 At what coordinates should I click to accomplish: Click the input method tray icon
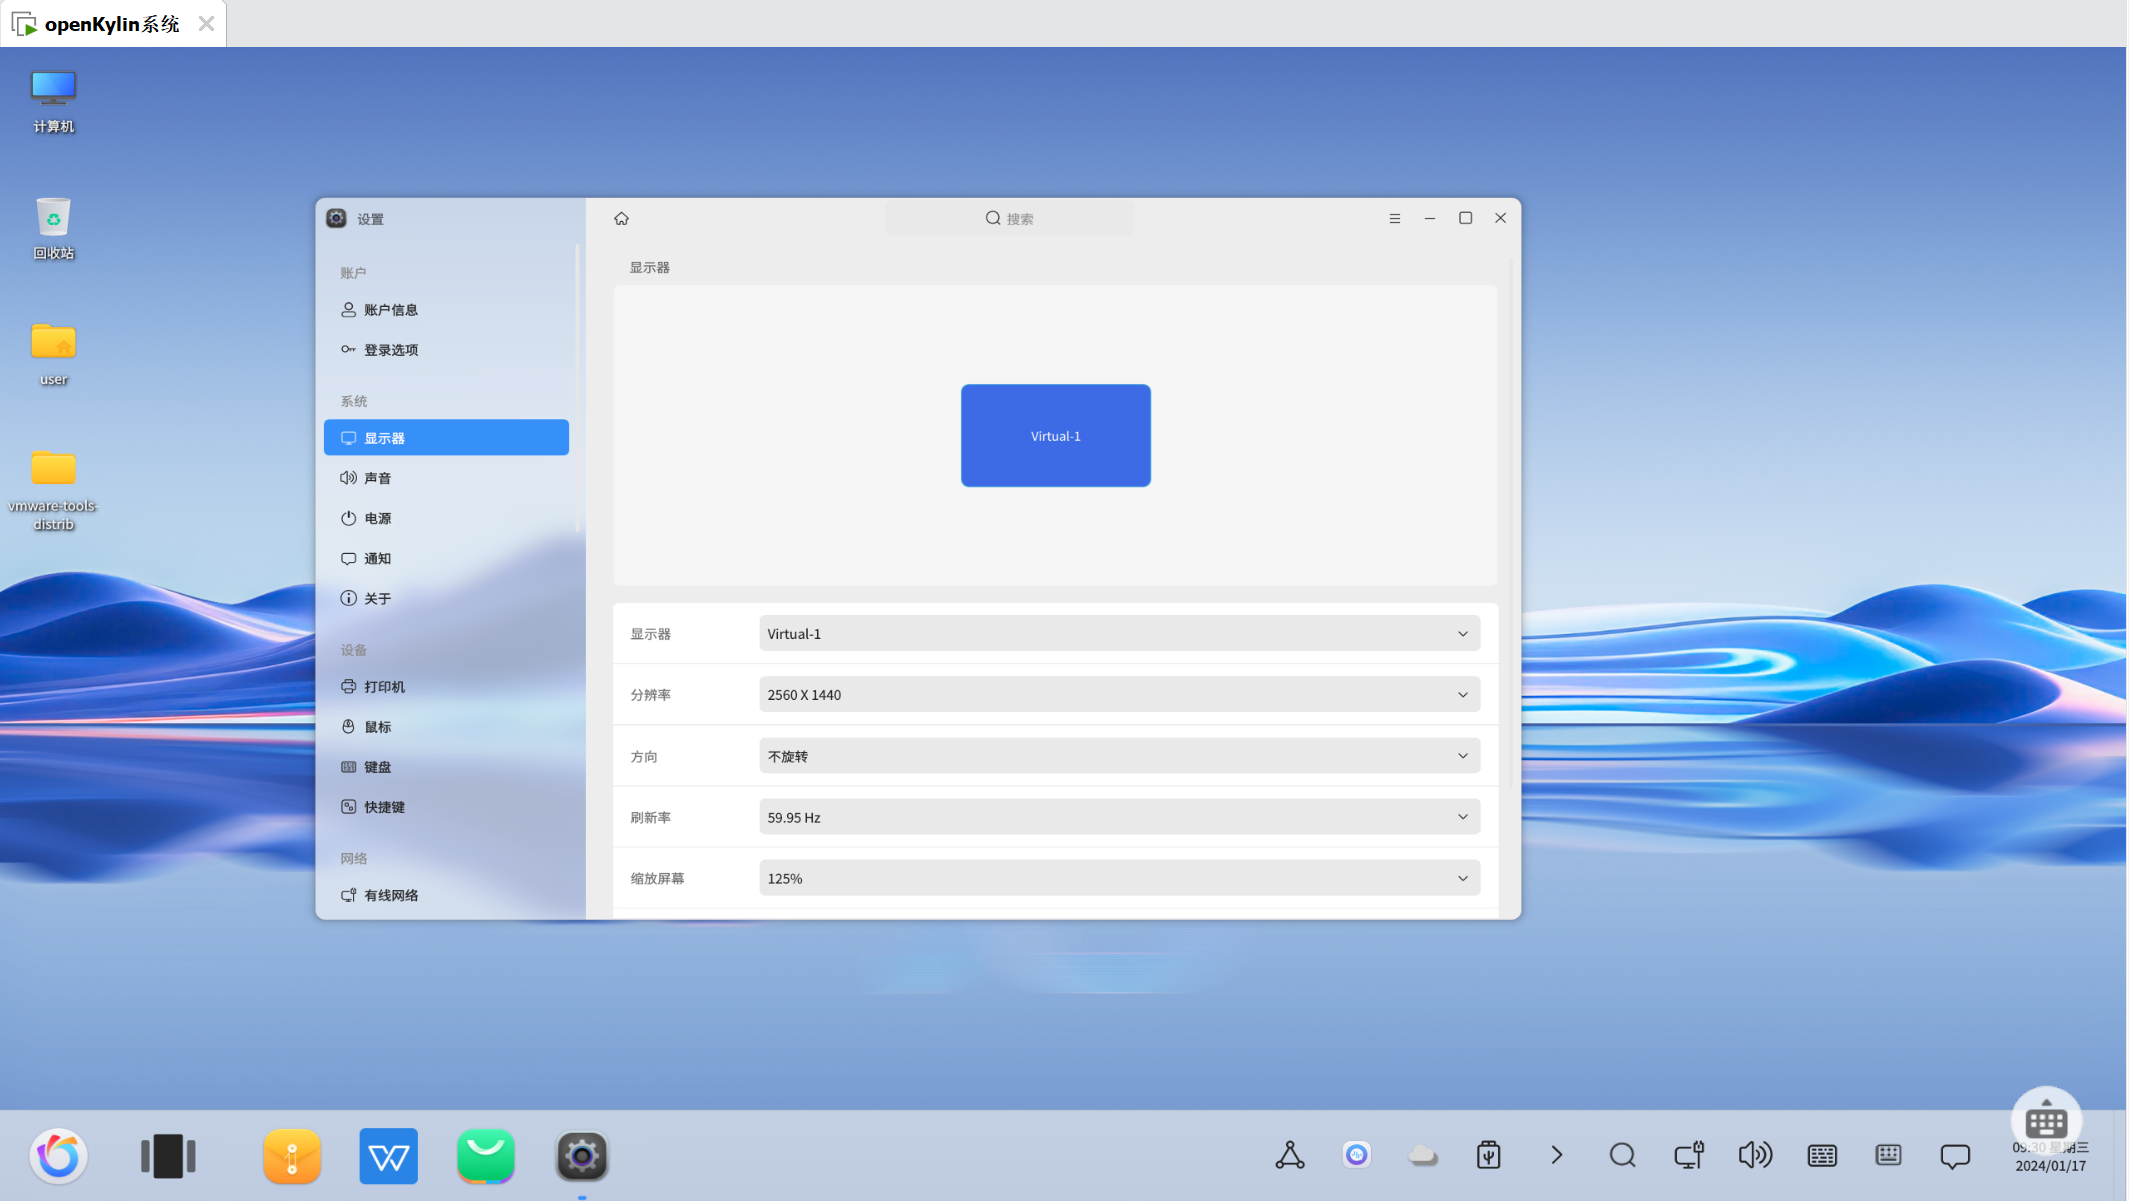click(x=1888, y=1156)
